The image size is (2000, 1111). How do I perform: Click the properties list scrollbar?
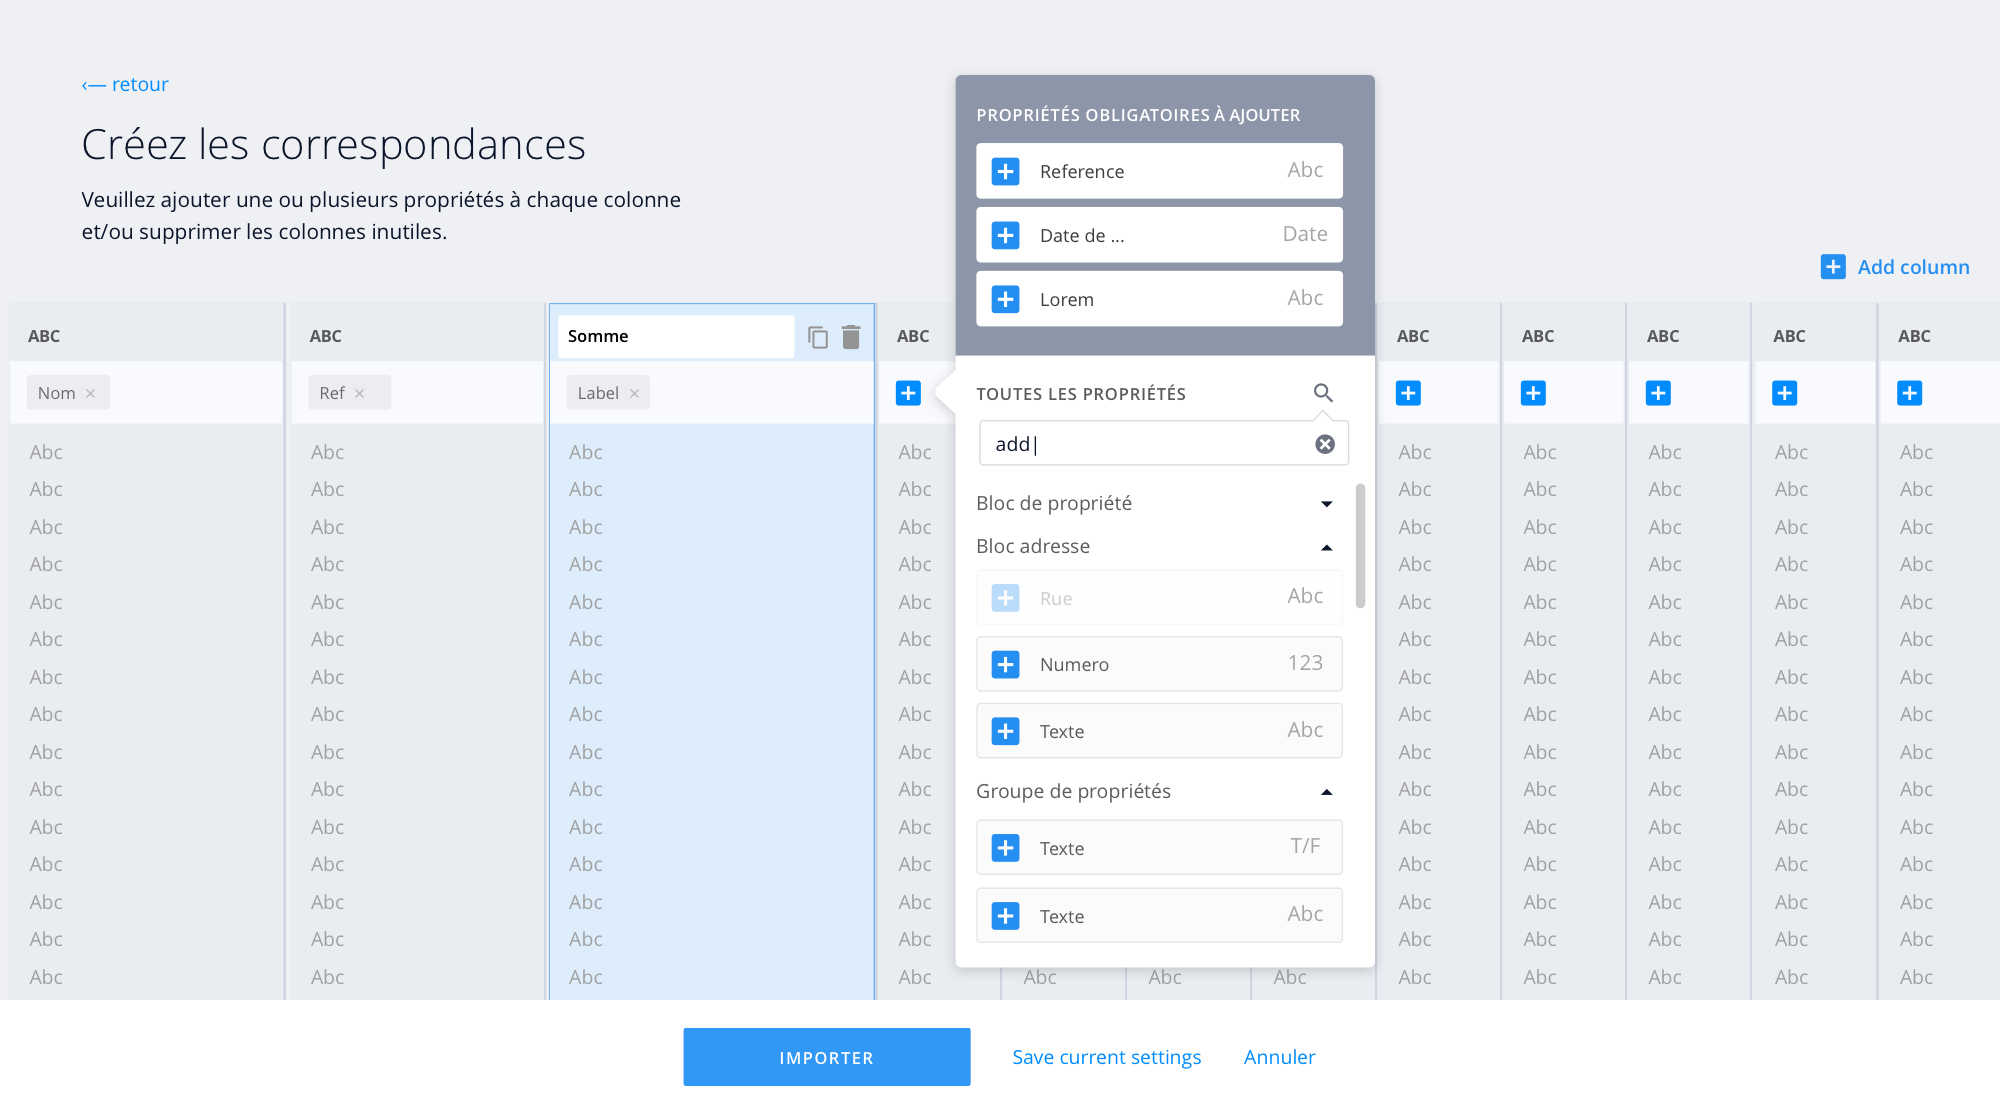pos(1360,545)
